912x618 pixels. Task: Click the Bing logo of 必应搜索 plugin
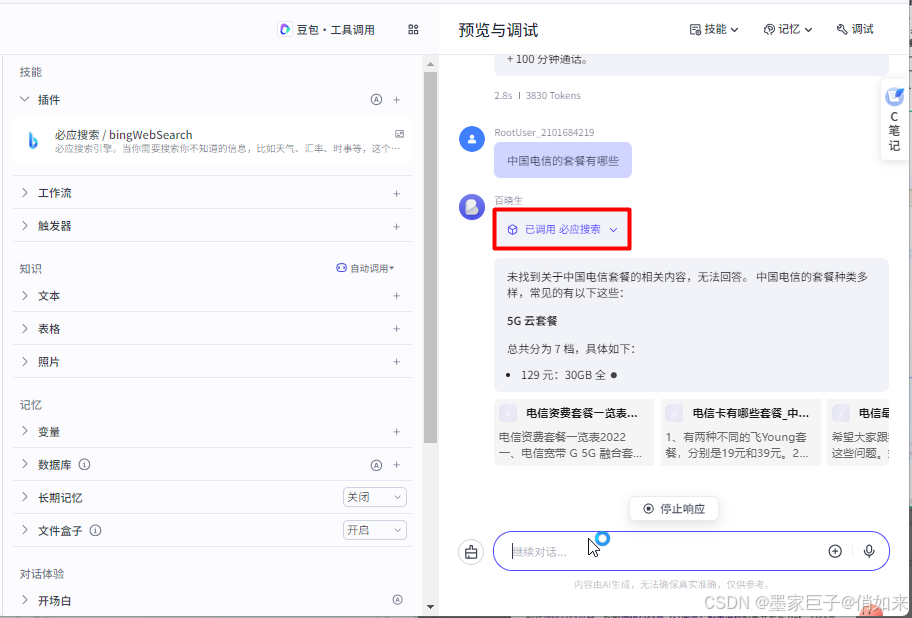click(33, 141)
